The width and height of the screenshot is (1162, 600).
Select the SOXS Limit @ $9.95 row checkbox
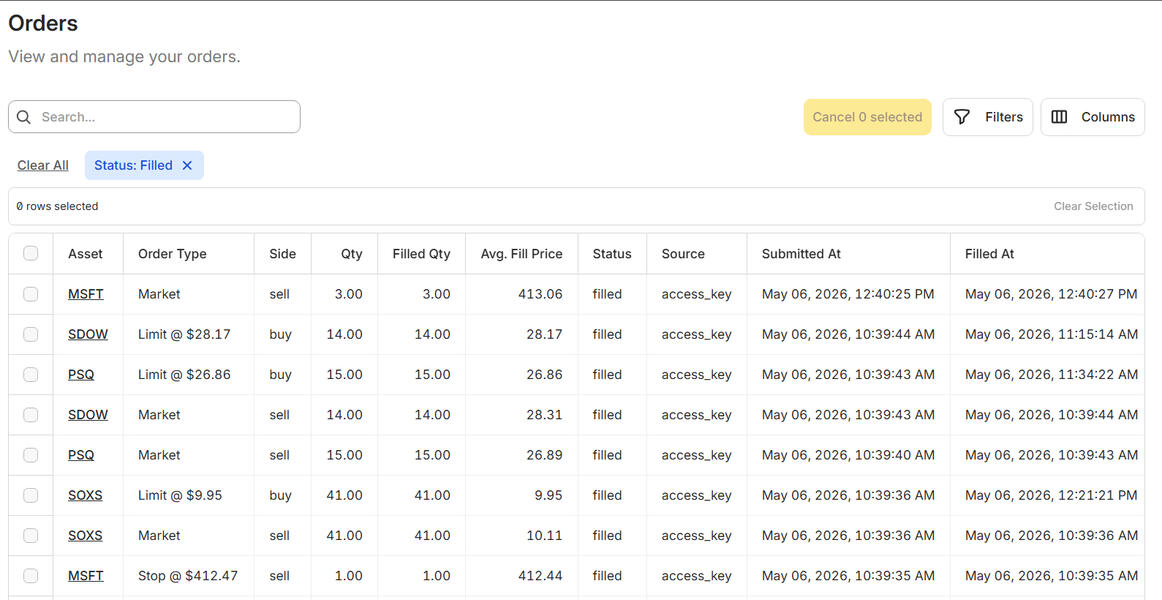click(30, 496)
